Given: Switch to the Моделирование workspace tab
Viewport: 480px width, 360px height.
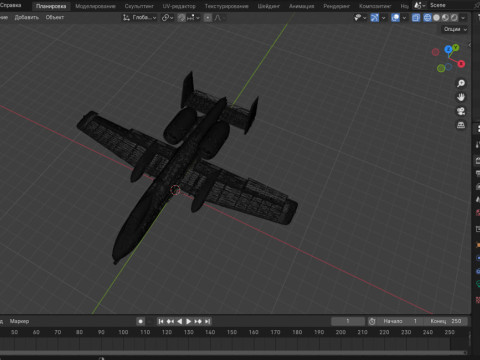Looking at the screenshot, I should point(95,6).
